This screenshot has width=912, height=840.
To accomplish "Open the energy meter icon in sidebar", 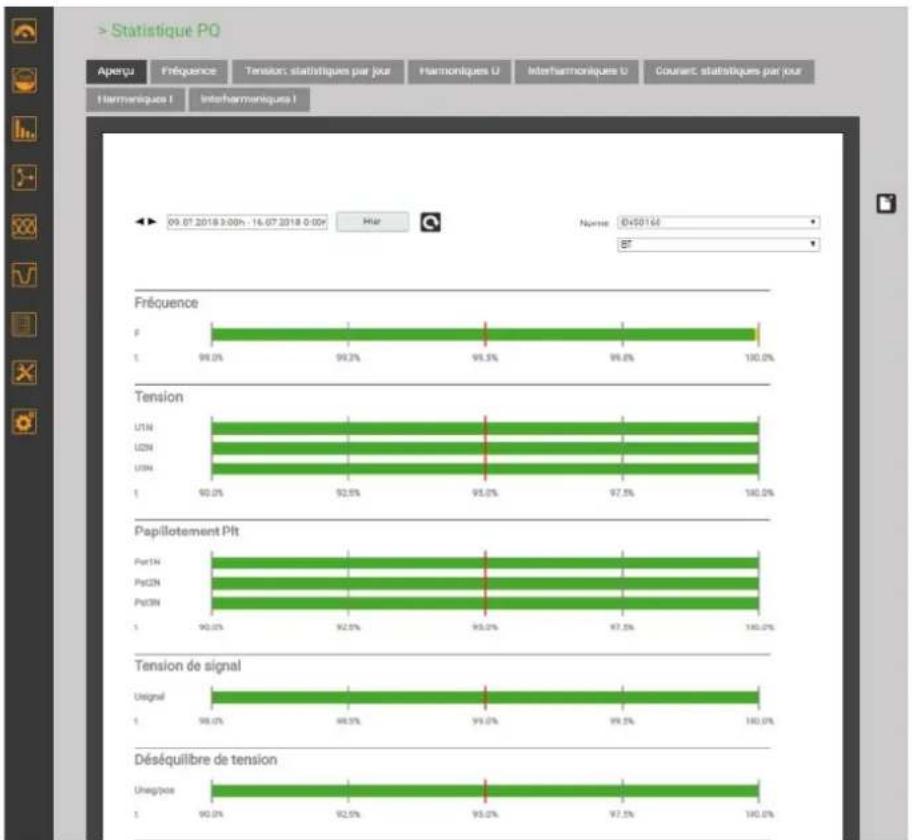I will coord(24,80).
